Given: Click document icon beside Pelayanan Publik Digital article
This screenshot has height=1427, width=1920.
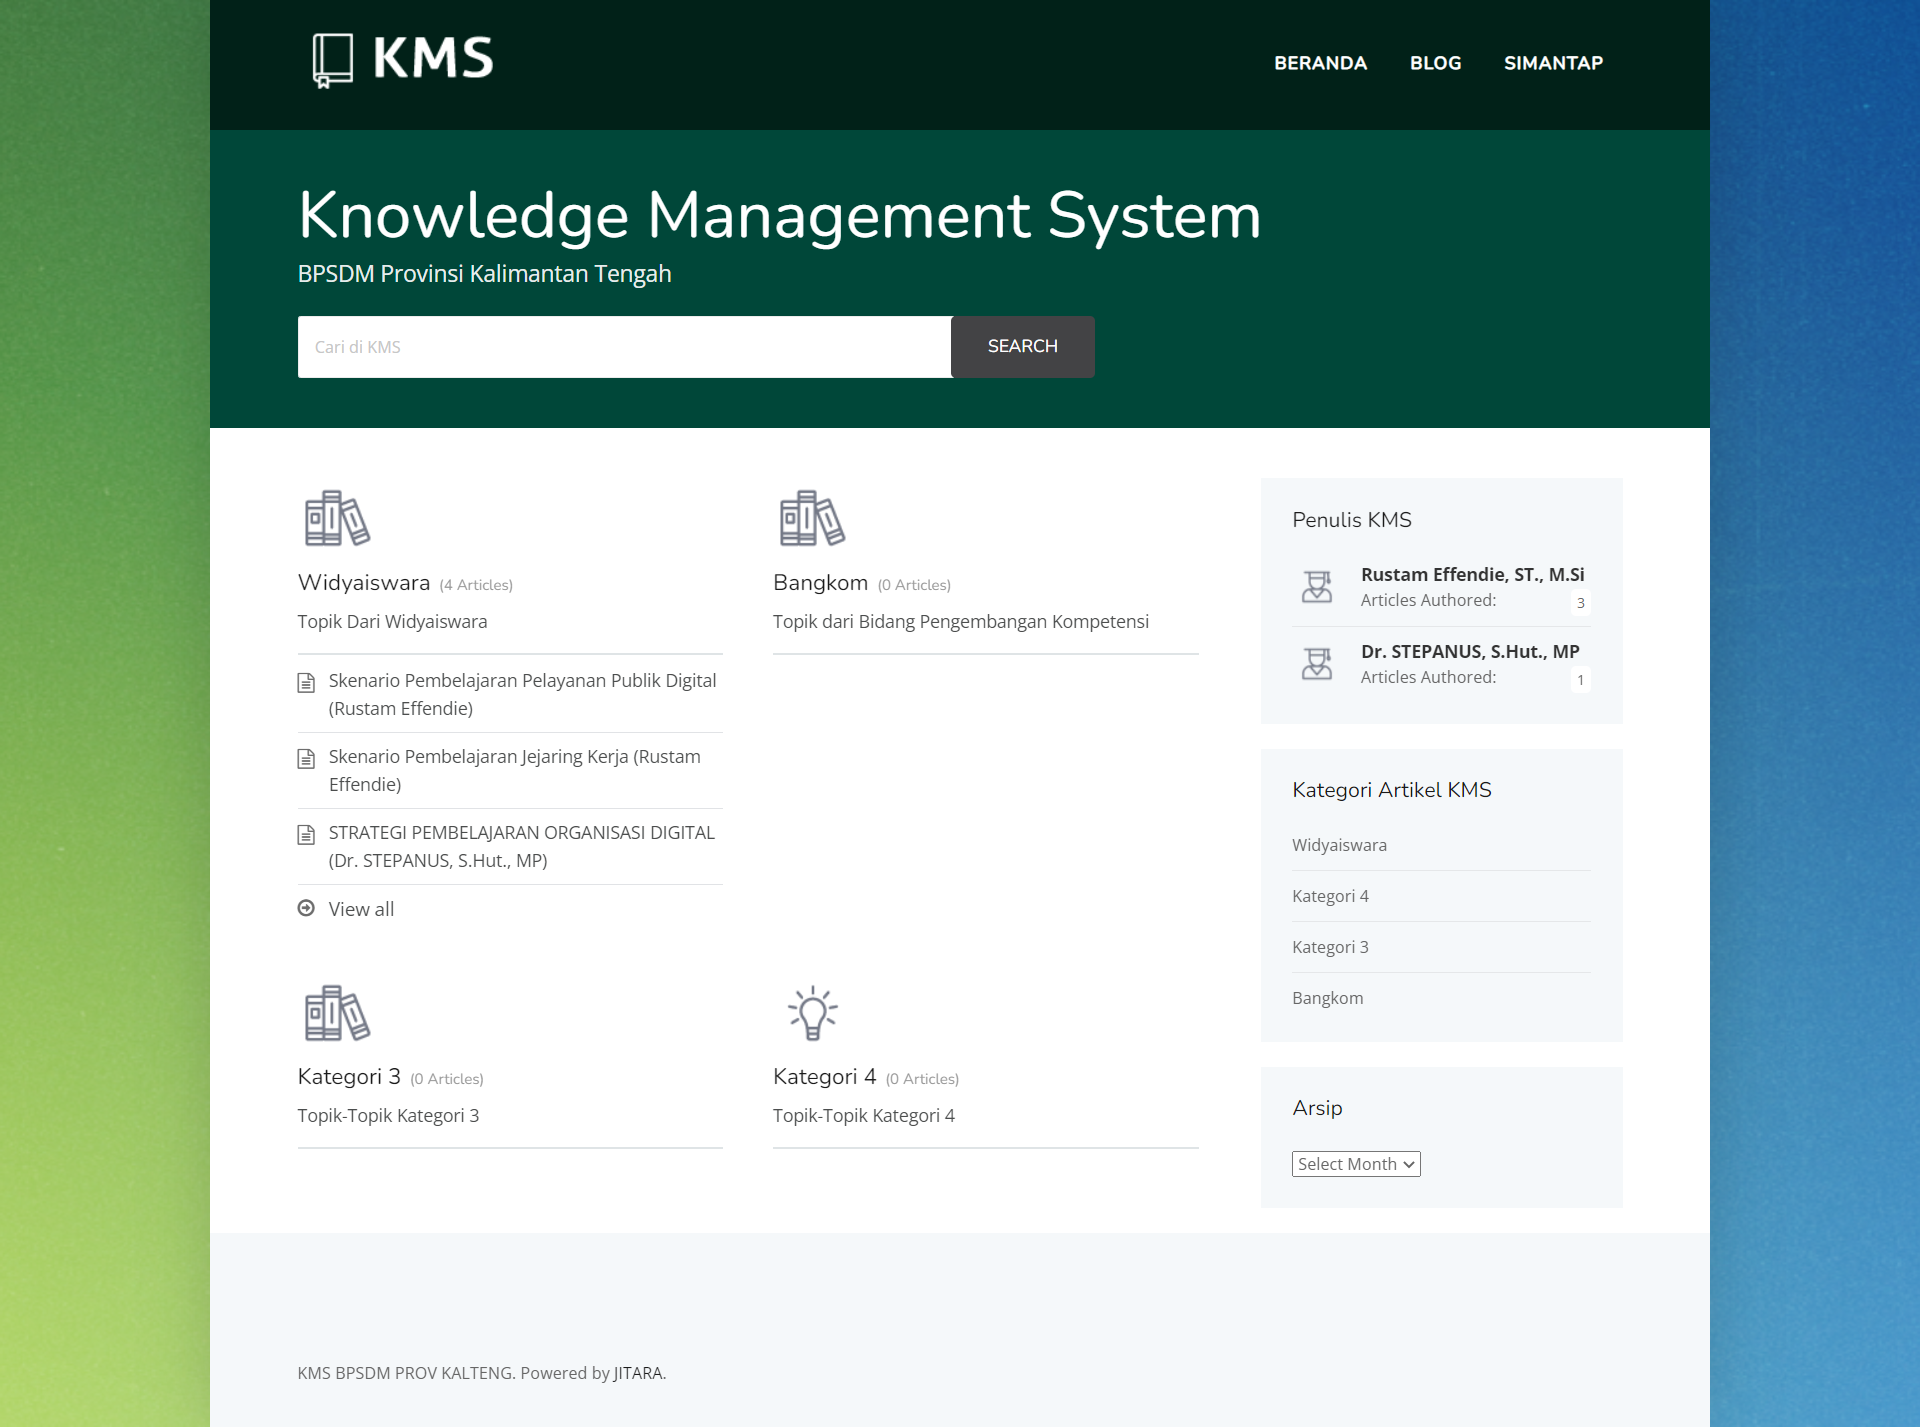Looking at the screenshot, I should (306, 683).
